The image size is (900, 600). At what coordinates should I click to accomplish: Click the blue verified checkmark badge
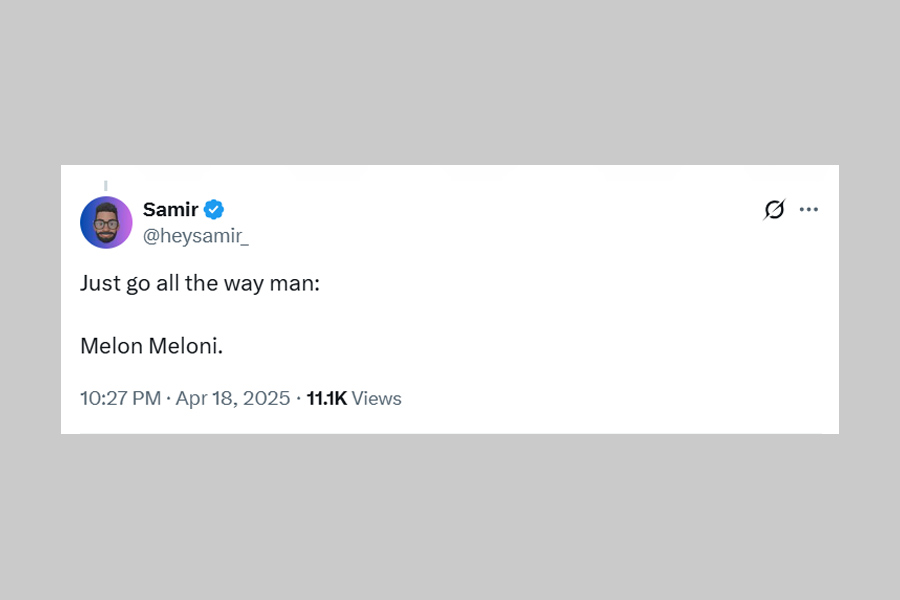214,210
